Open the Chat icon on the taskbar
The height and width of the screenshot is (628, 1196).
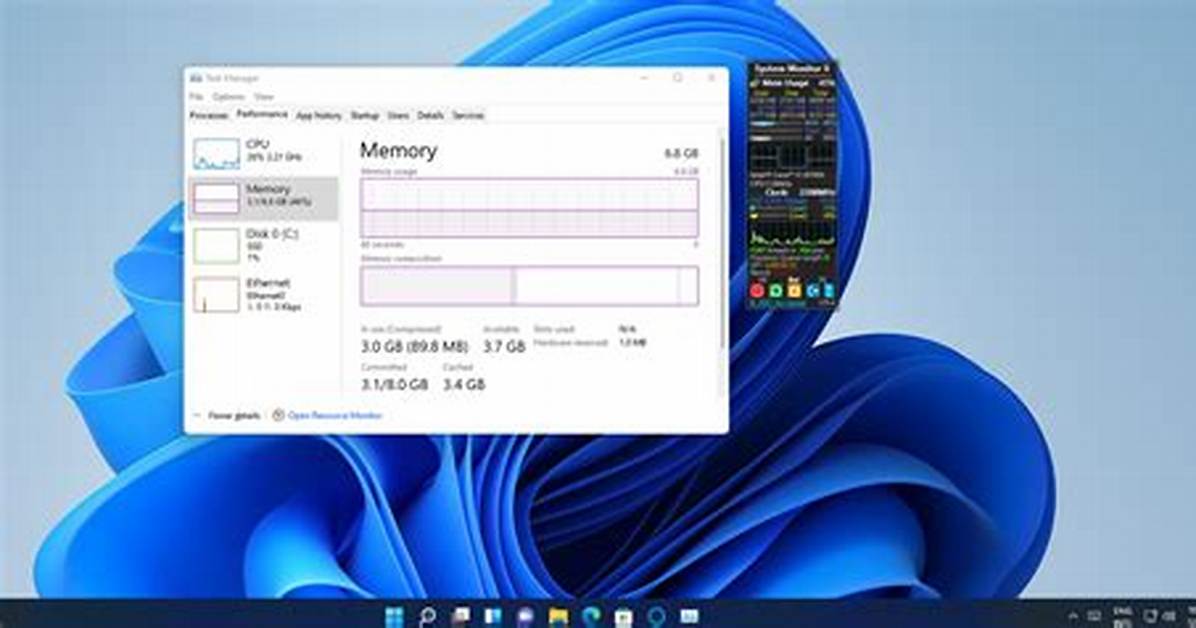(x=526, y=616)
